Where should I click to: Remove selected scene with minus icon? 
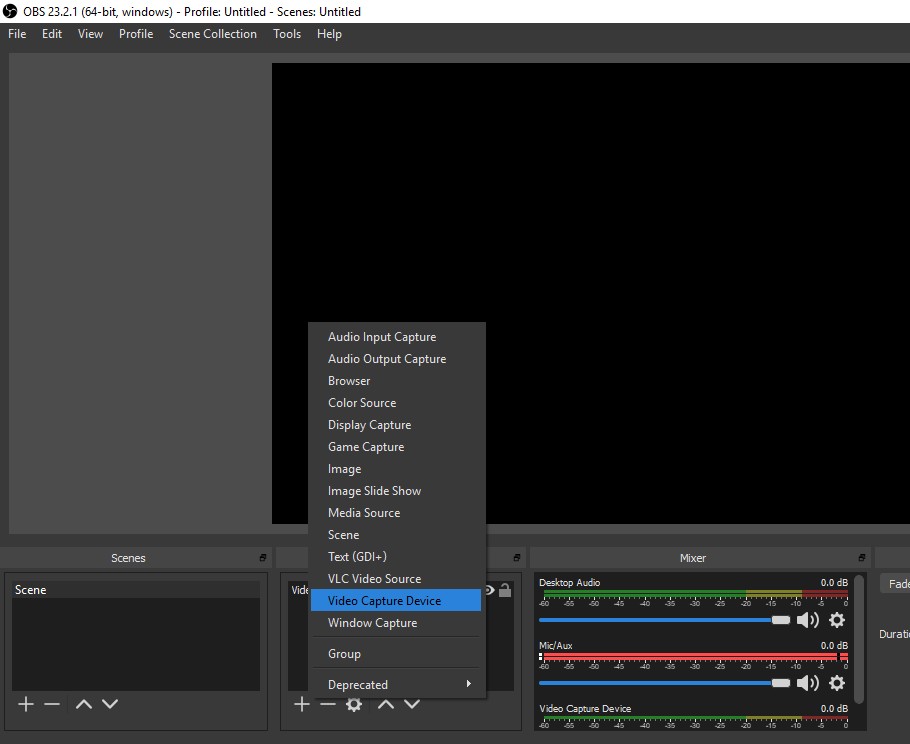click(x=52, y=704)
